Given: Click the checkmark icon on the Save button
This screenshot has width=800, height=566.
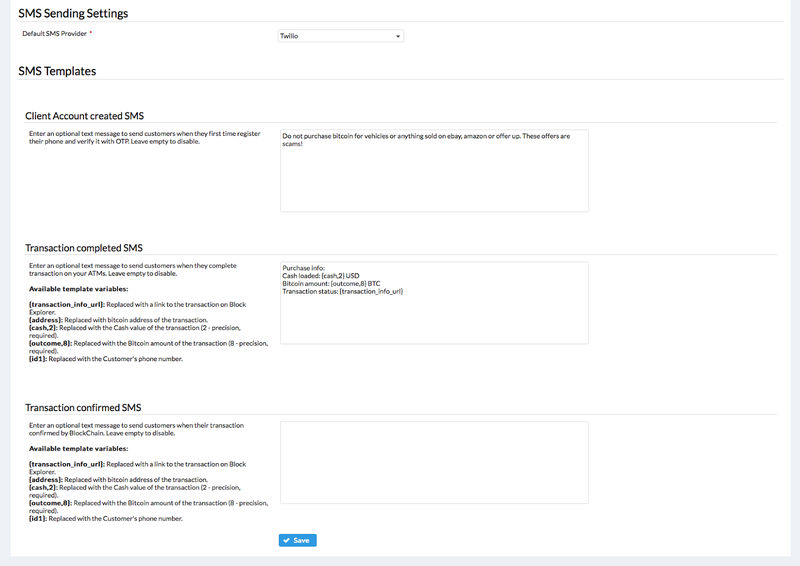Looking at the screenshot, I should click(286, 540).
